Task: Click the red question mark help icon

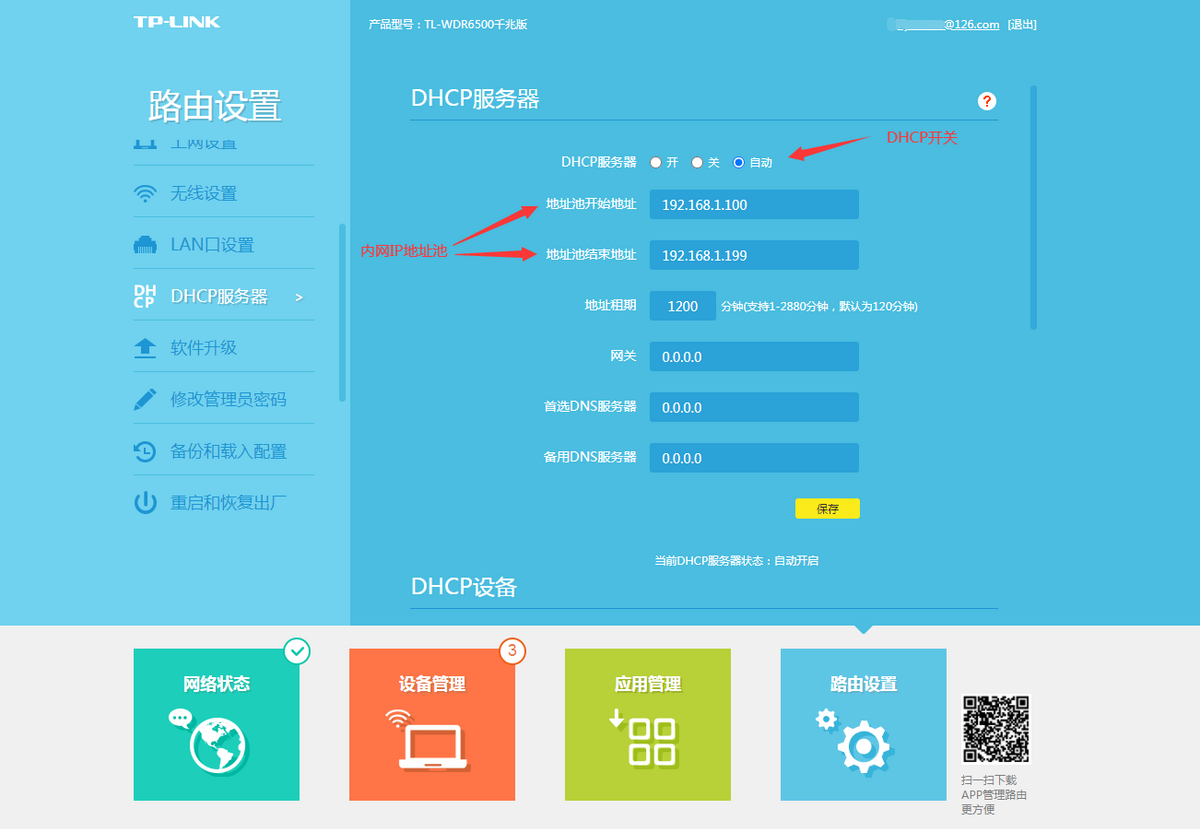Action: (x=987, y=101)
